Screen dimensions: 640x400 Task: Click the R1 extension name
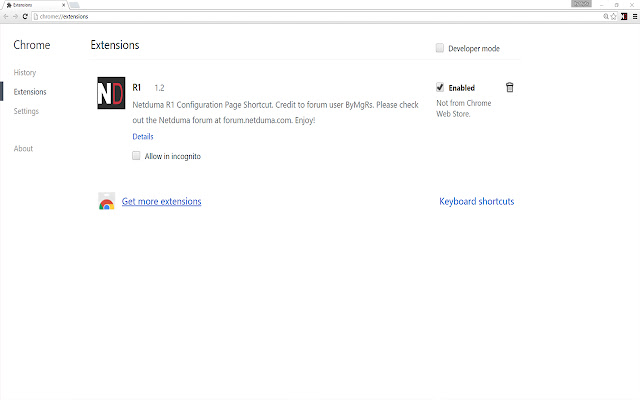(x=136, y=87)
